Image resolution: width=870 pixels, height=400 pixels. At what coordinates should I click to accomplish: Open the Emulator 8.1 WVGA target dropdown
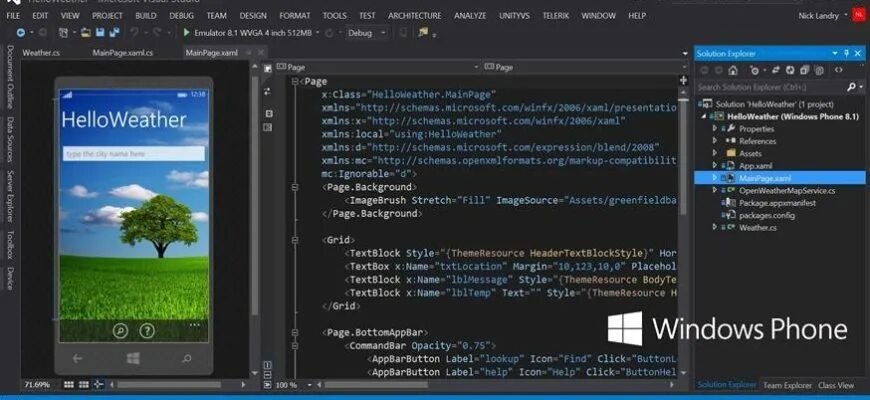(318, 33)
